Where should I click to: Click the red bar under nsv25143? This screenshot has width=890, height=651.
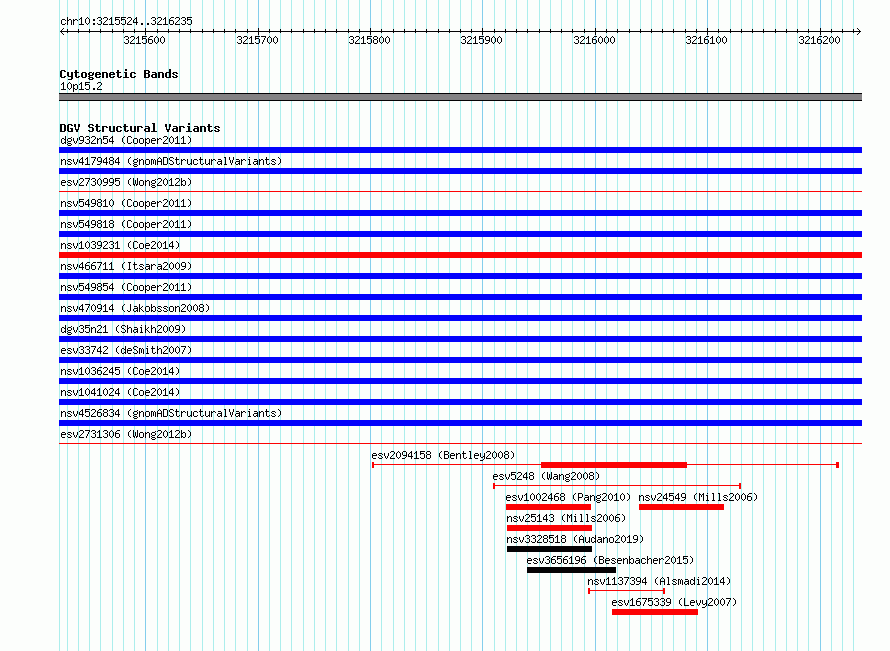pos(549,528)
